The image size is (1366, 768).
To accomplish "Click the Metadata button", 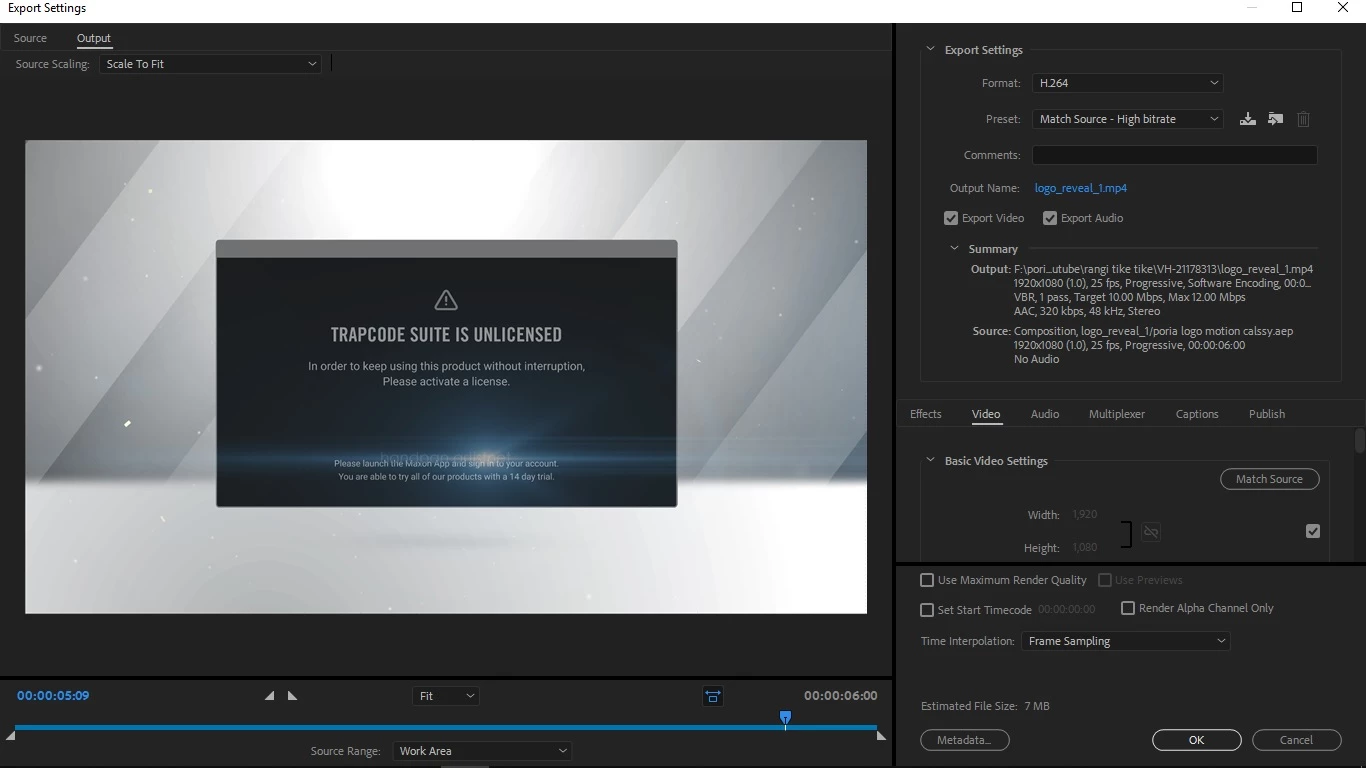I will coord(964,740).
